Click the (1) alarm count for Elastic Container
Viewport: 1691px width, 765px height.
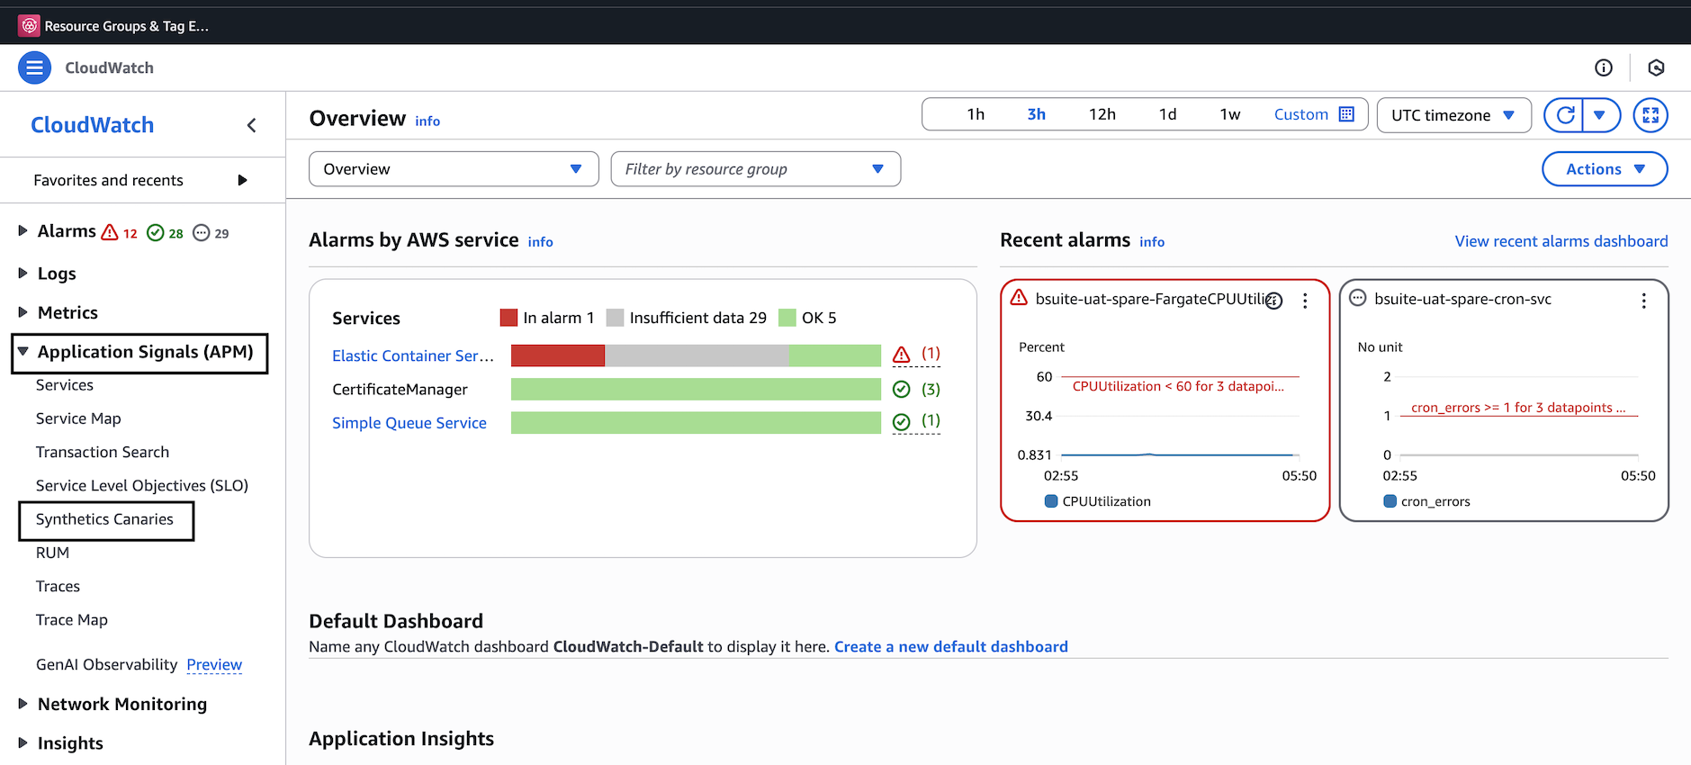pyautogui.click(x=931, y=353)
